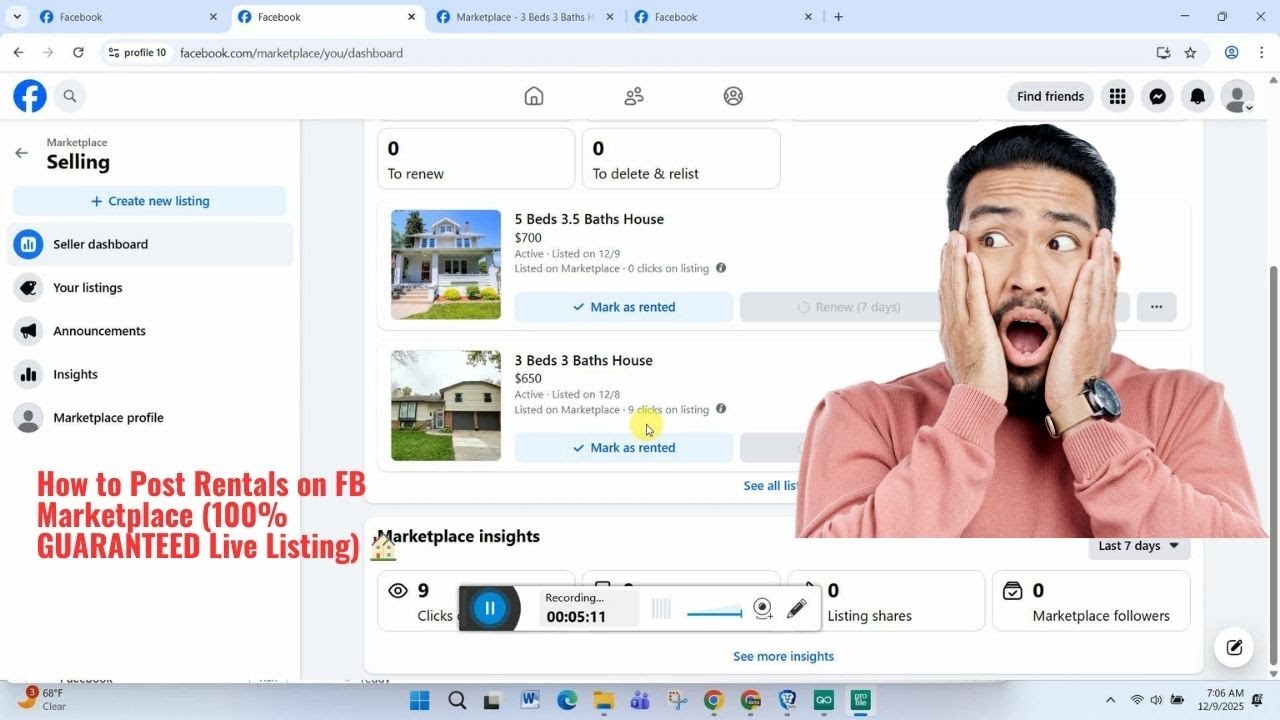Show info icon for 0 clicks listing
This screenshot has height=720, width=1280.
[x=721, y=268]
